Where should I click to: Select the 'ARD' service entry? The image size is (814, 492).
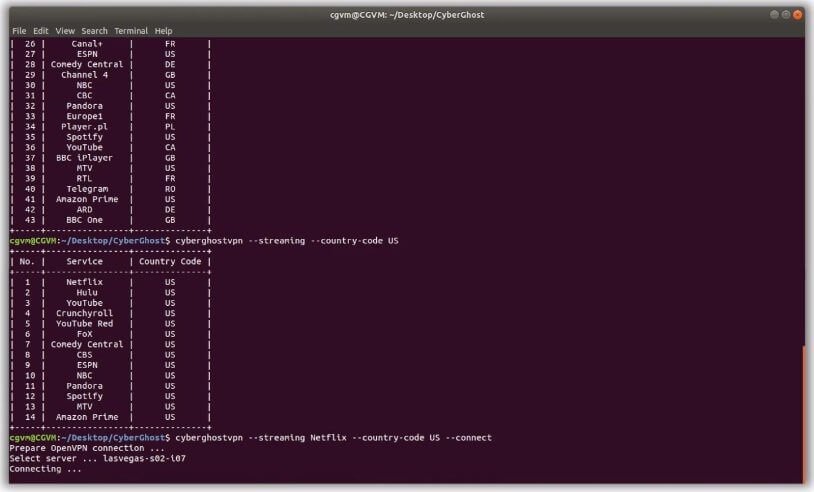[x=84, y=210]
